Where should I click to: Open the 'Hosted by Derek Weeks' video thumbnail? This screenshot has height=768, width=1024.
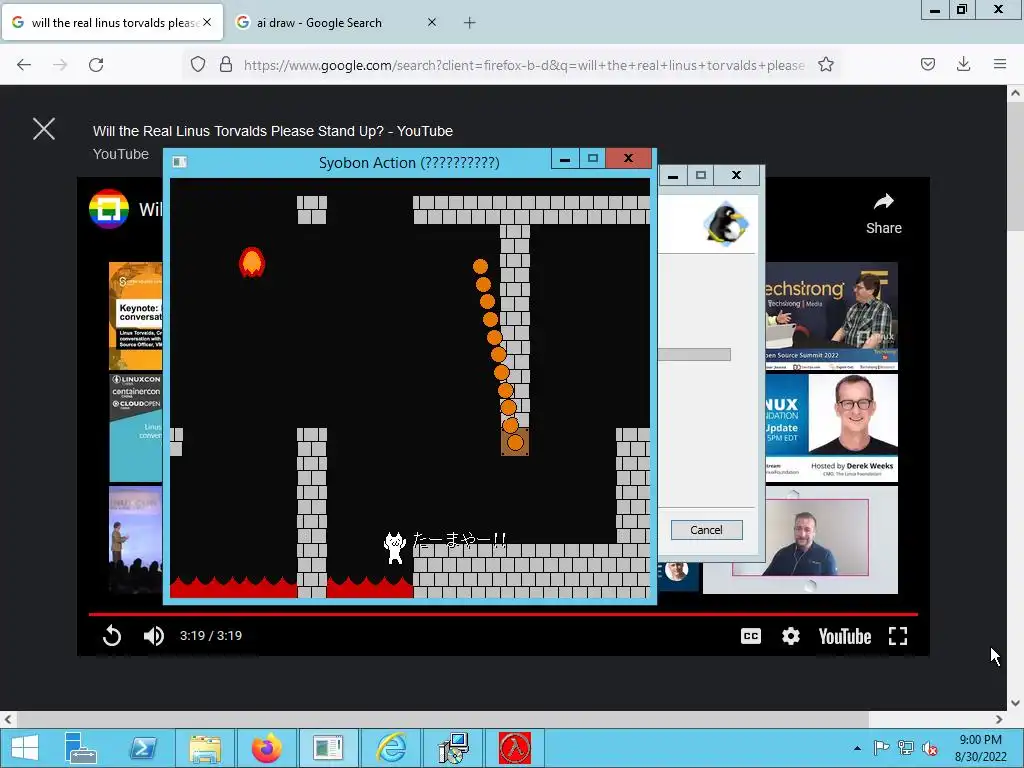pos(831,428)
